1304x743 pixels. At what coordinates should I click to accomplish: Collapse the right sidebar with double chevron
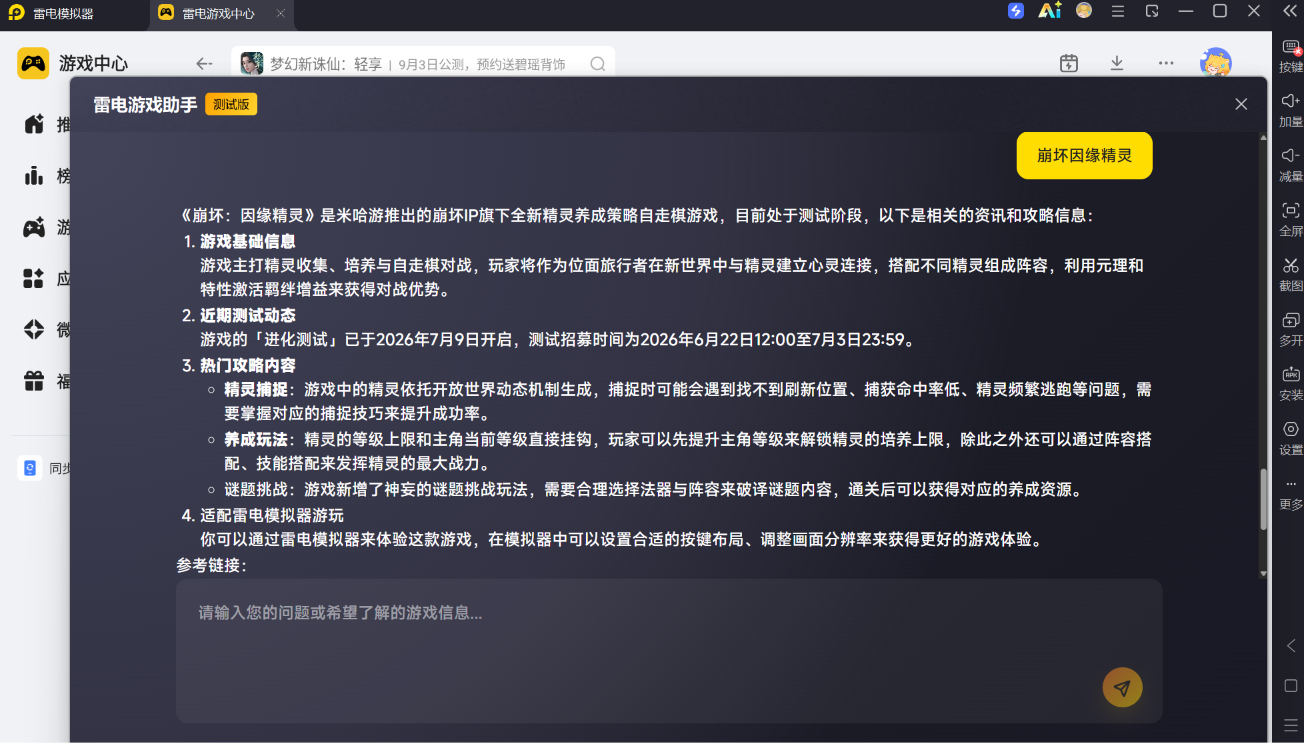point(1290,11)
